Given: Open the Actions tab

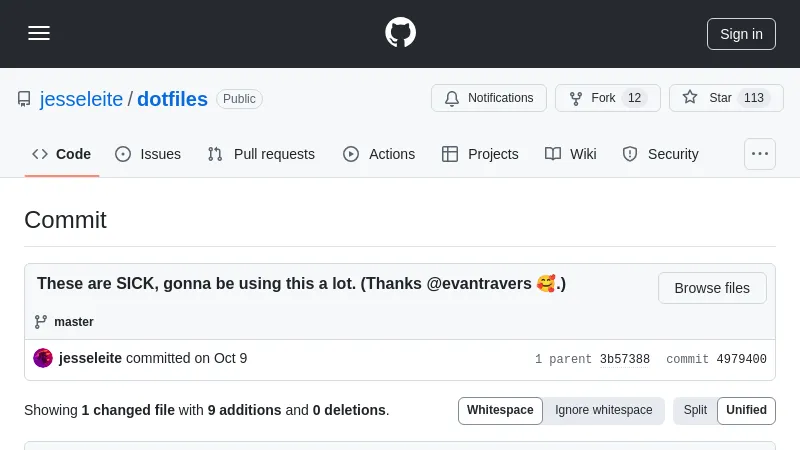Looking at the screenshot, I should 379,154.
